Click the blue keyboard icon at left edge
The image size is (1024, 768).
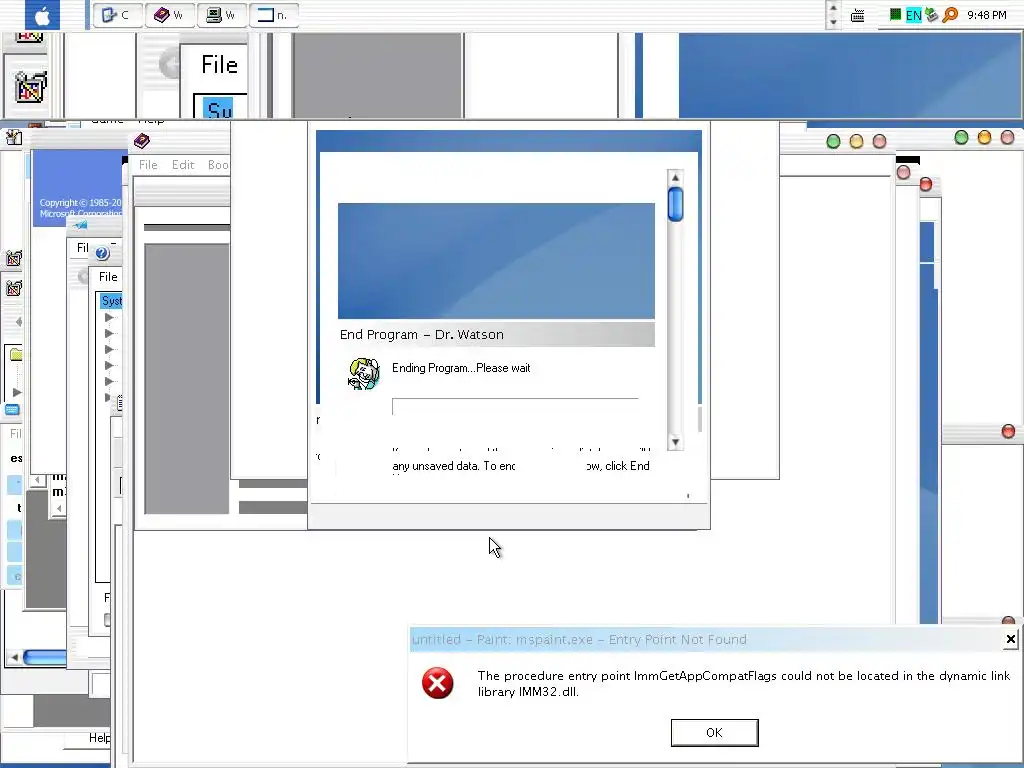(x=12, y=410)
